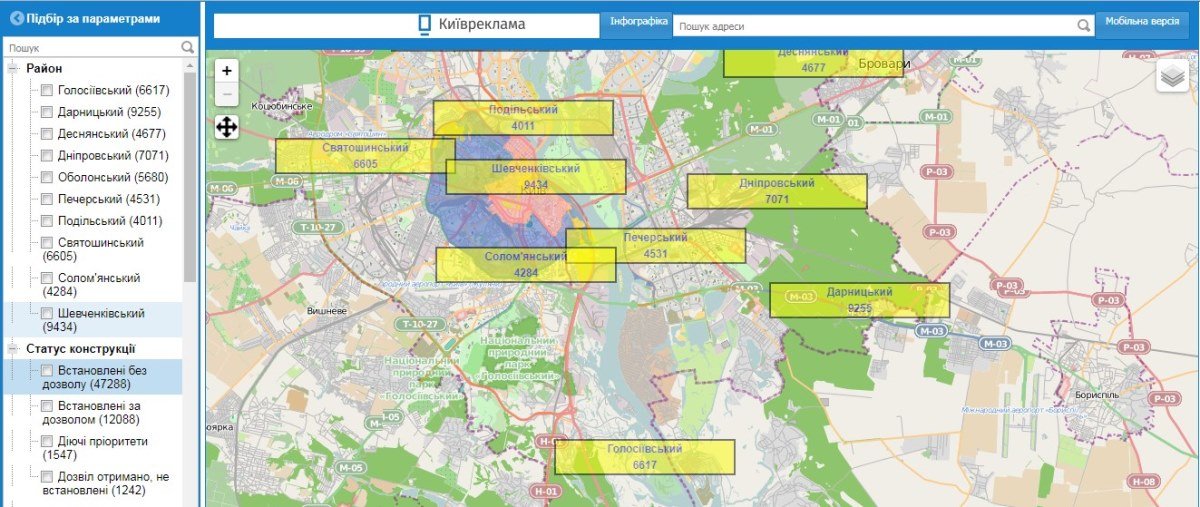Check Встановлені за дозволом (12088) checkbox

click(47, 406)
